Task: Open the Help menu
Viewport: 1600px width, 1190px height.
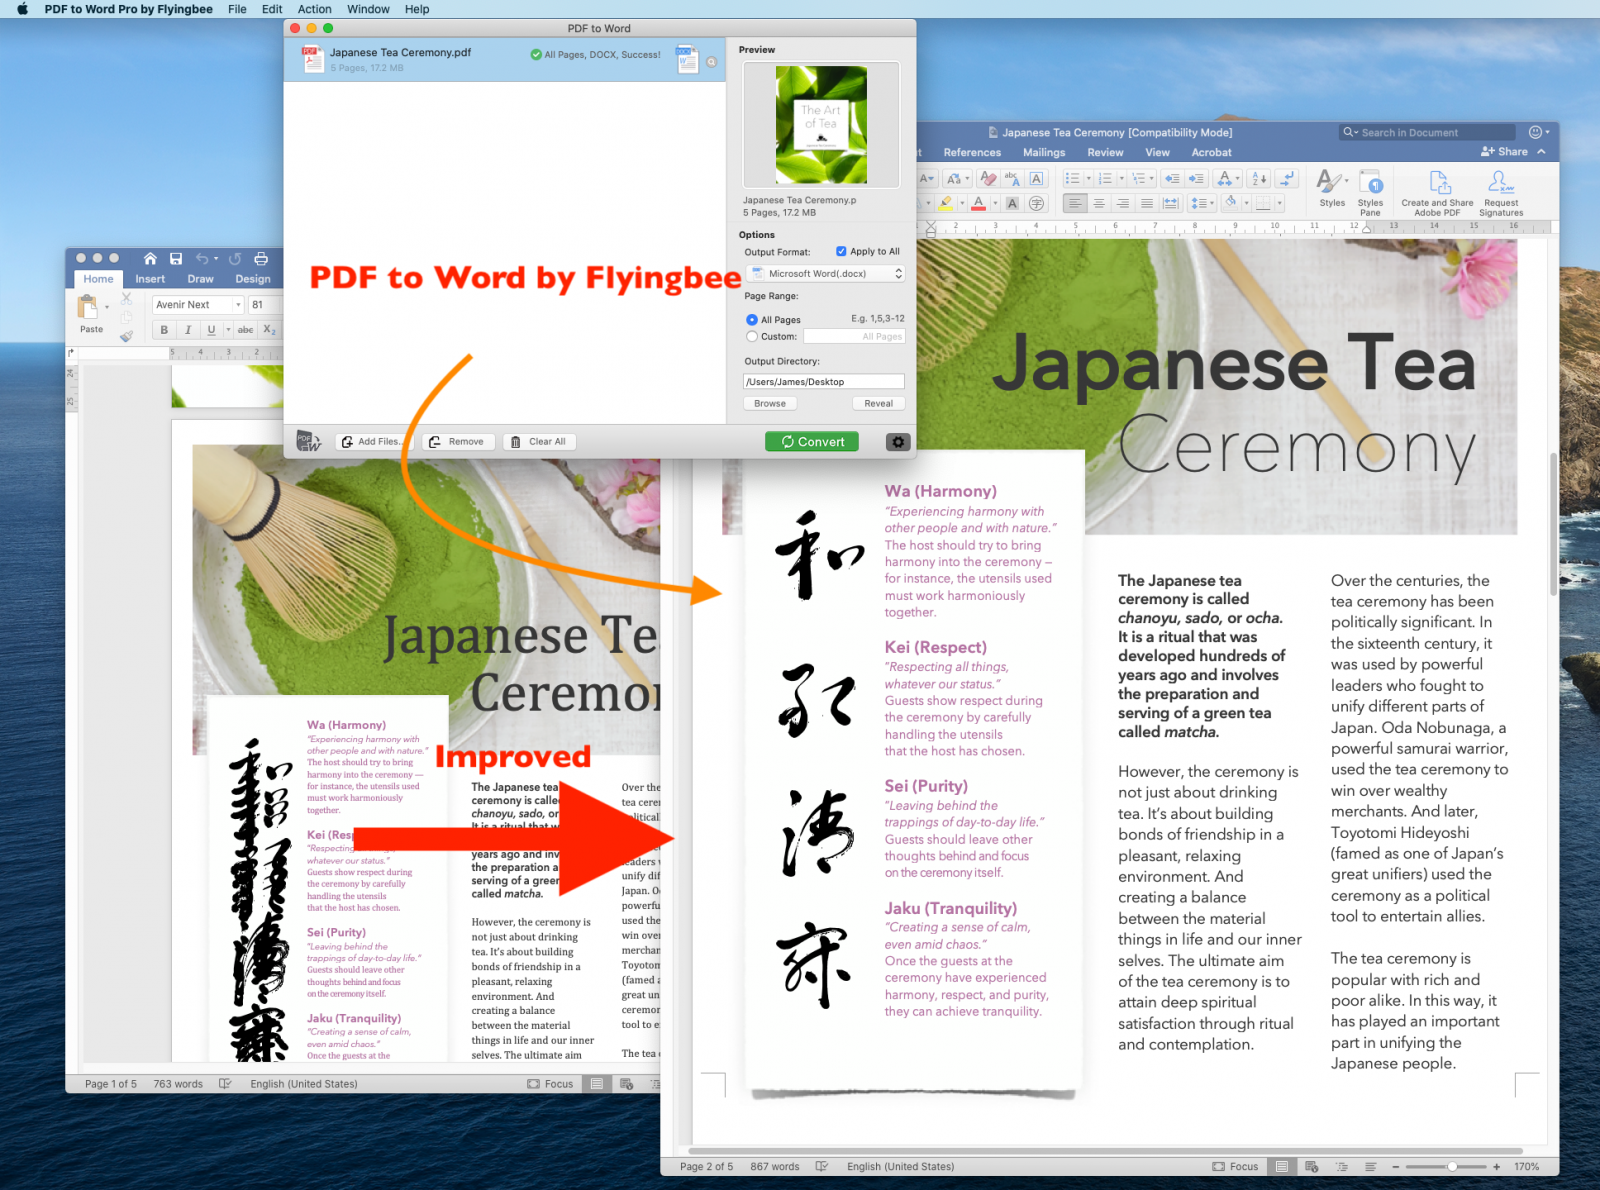Action: click(x=417, y=9)
